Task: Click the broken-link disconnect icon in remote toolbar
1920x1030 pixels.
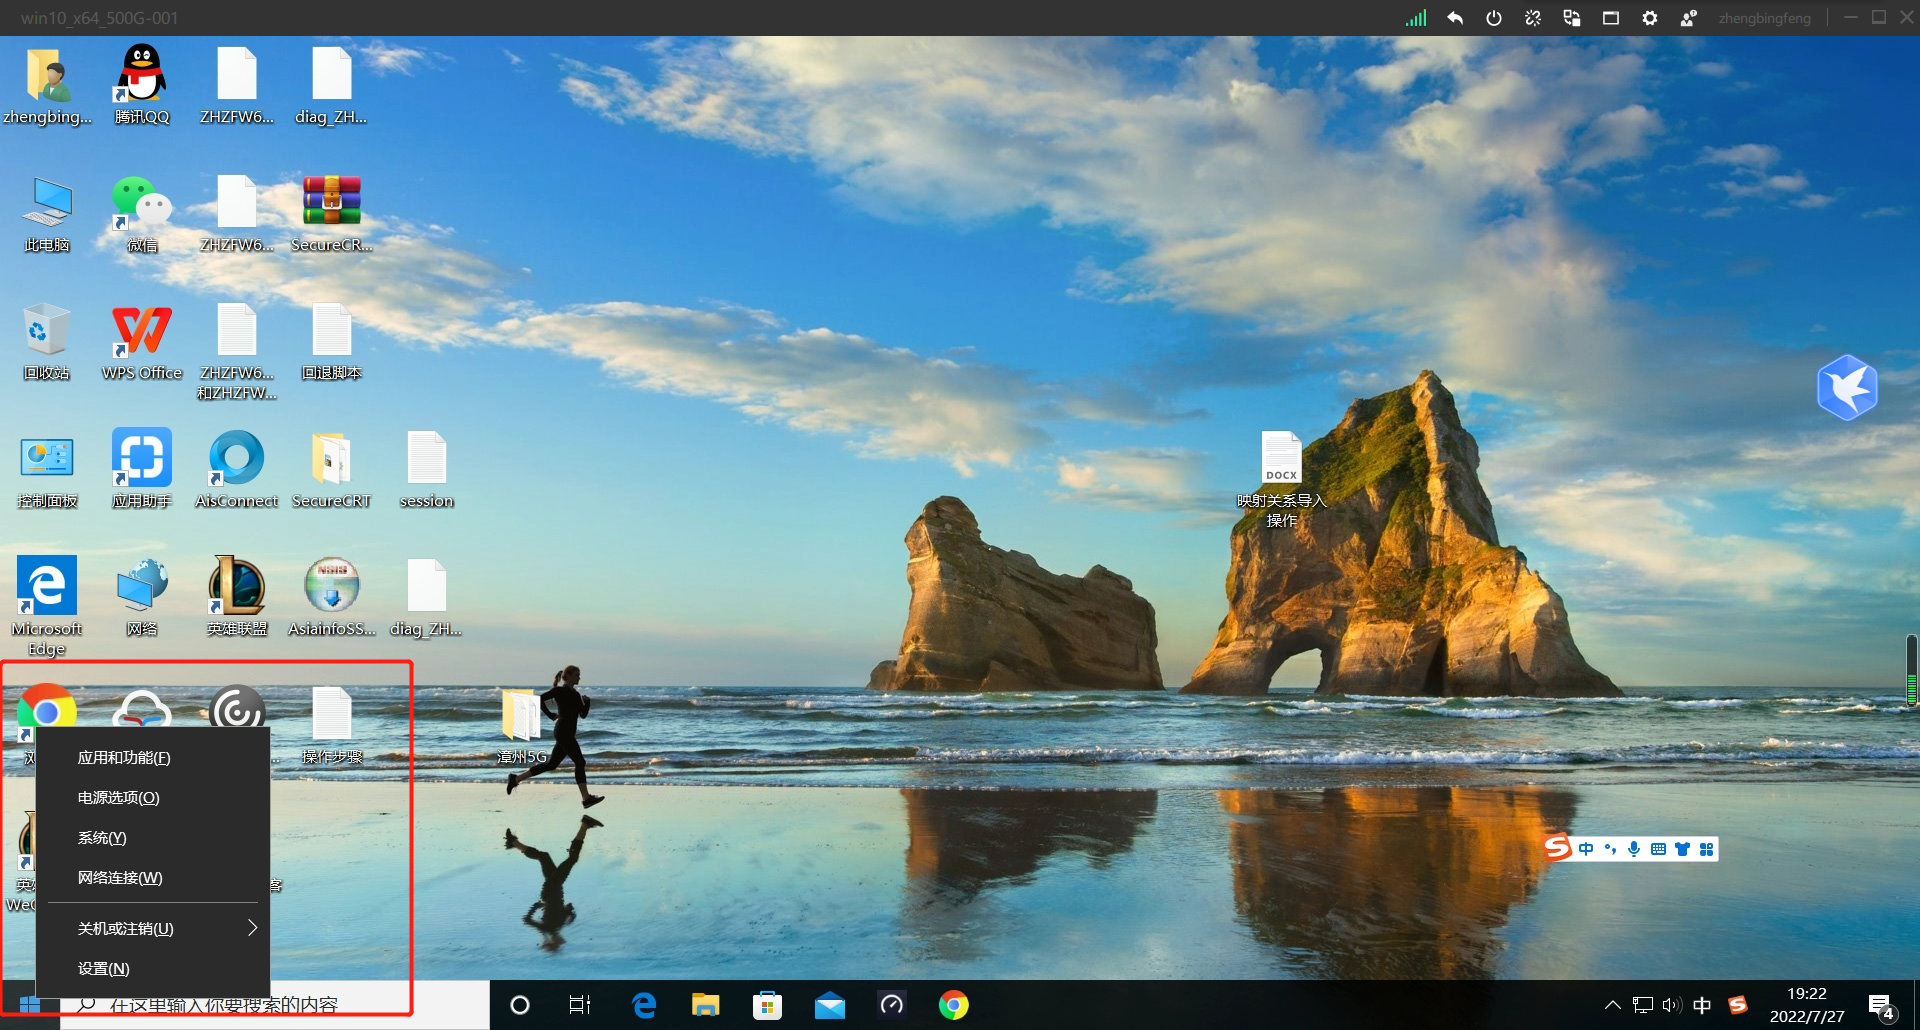Action: click(1533, 18)
